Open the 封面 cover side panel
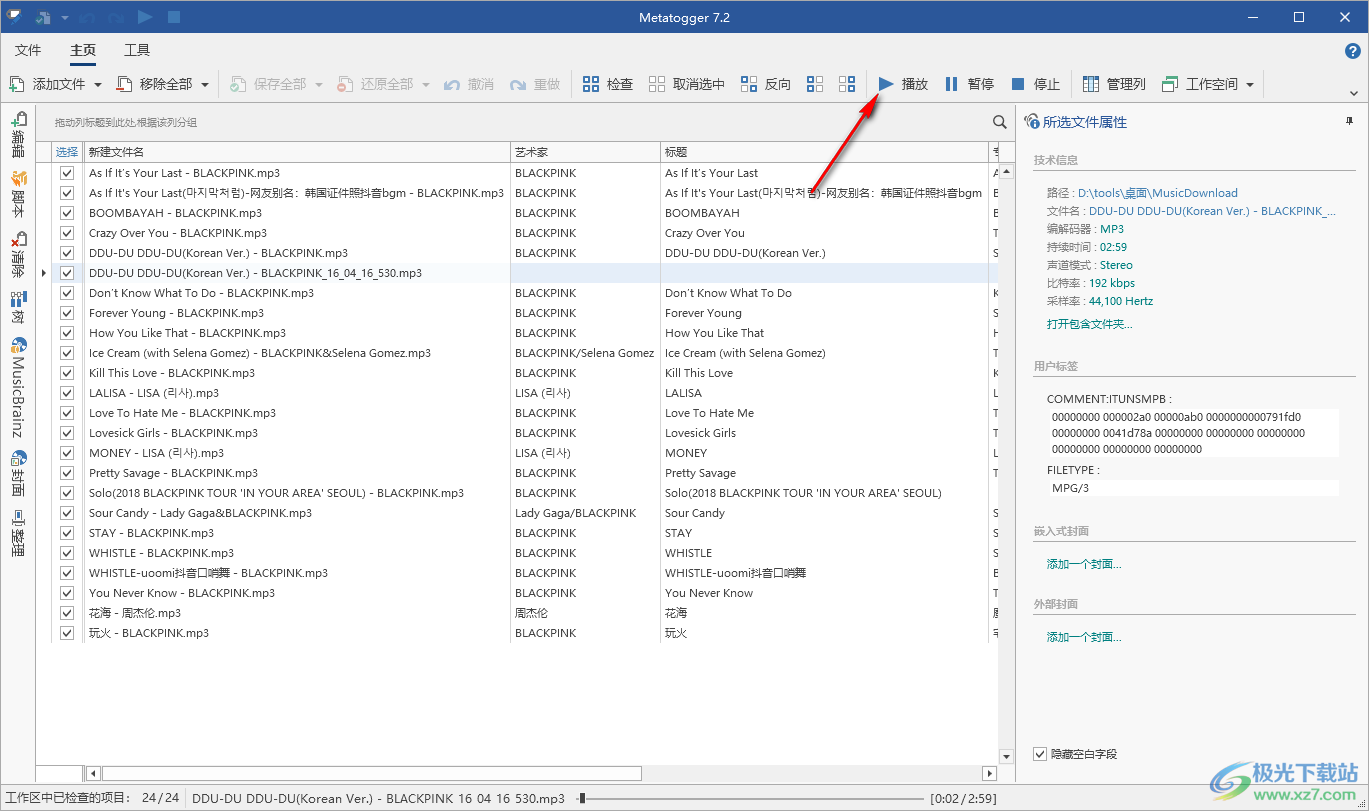The height and width of the screenshot is (811, 1369). tap(18, 474)
